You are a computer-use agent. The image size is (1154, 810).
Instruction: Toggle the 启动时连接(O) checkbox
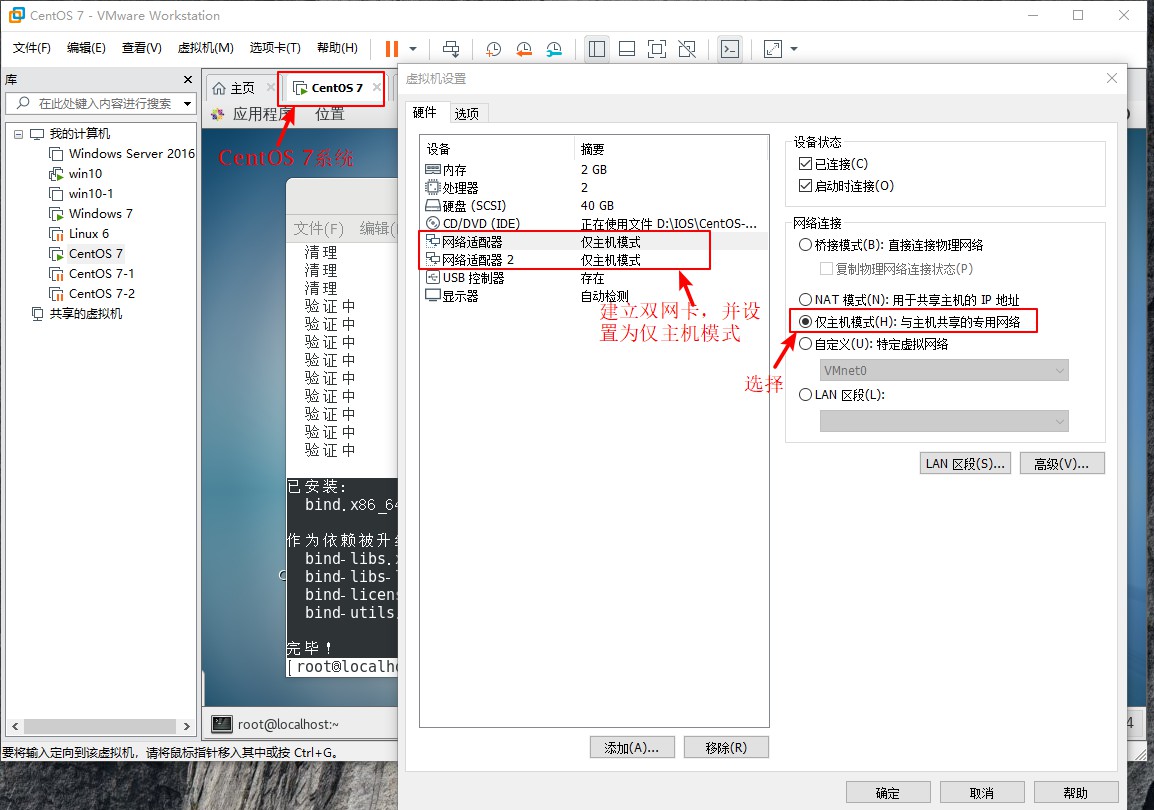point(805,185)
